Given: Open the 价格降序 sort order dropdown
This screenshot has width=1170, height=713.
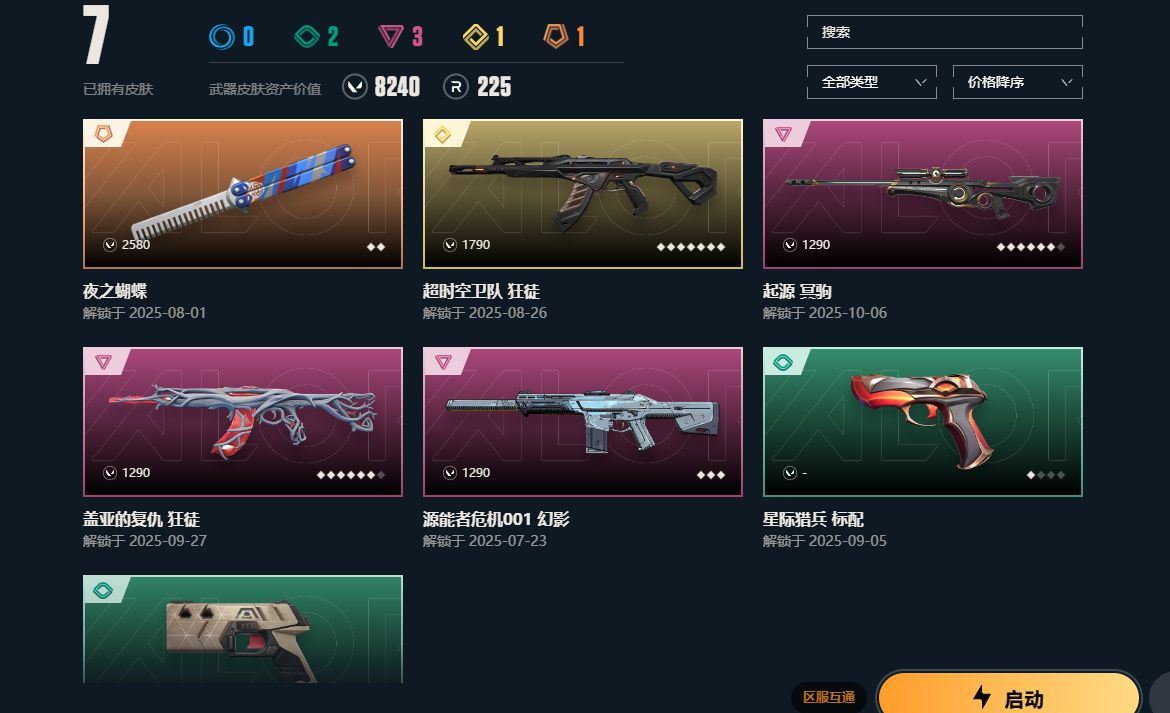Looking at the screenshot, I should pos(1018,82).
